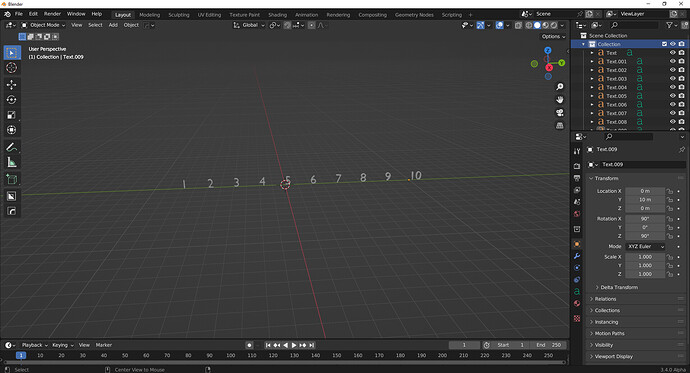Toggle the Collection eye visibility
This screenshot has height=373, width=690.
coord(672,44)
